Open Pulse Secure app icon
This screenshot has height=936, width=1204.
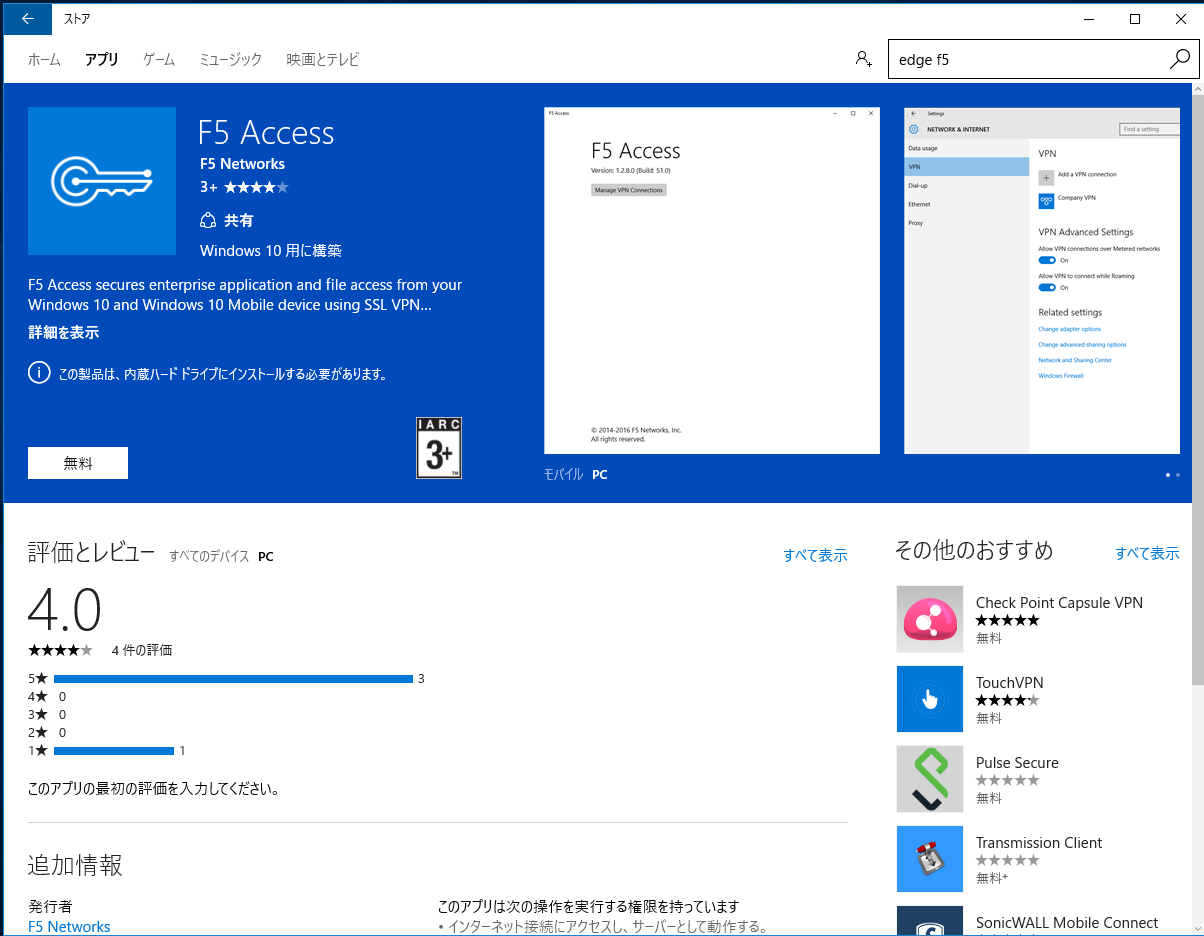929,779
